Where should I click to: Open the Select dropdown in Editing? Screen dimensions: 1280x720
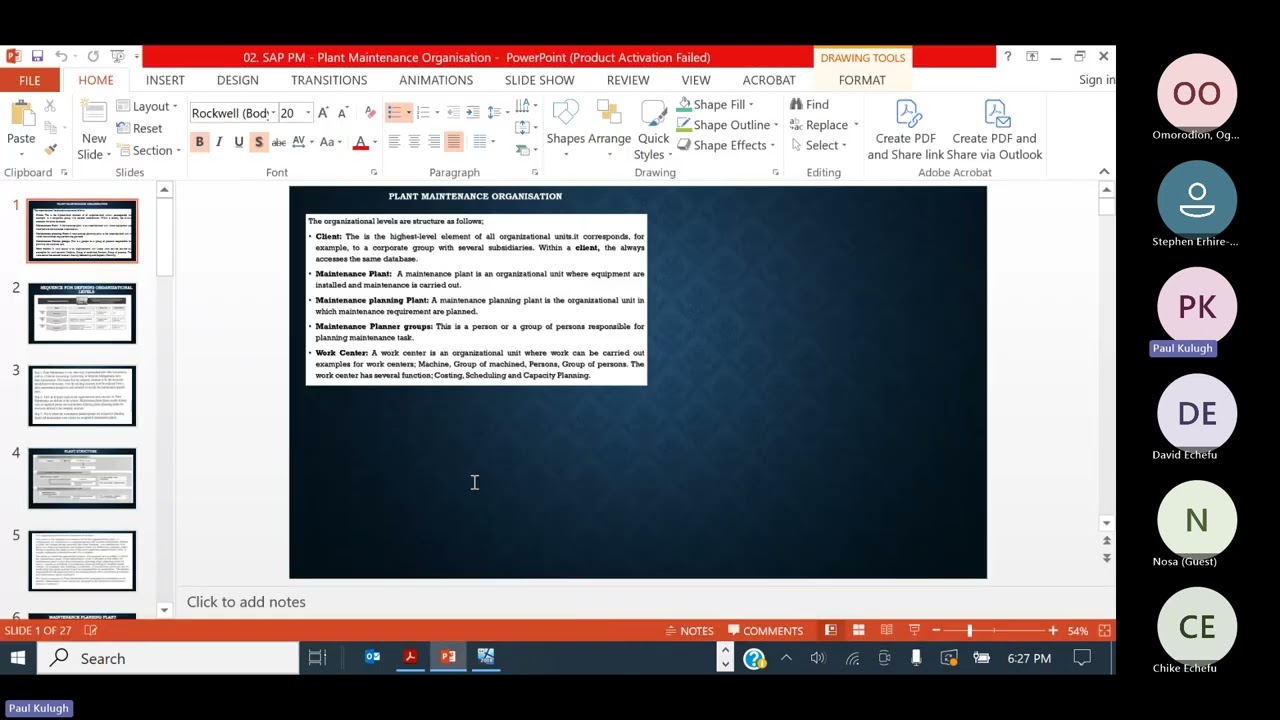click(x=818, y=145)
